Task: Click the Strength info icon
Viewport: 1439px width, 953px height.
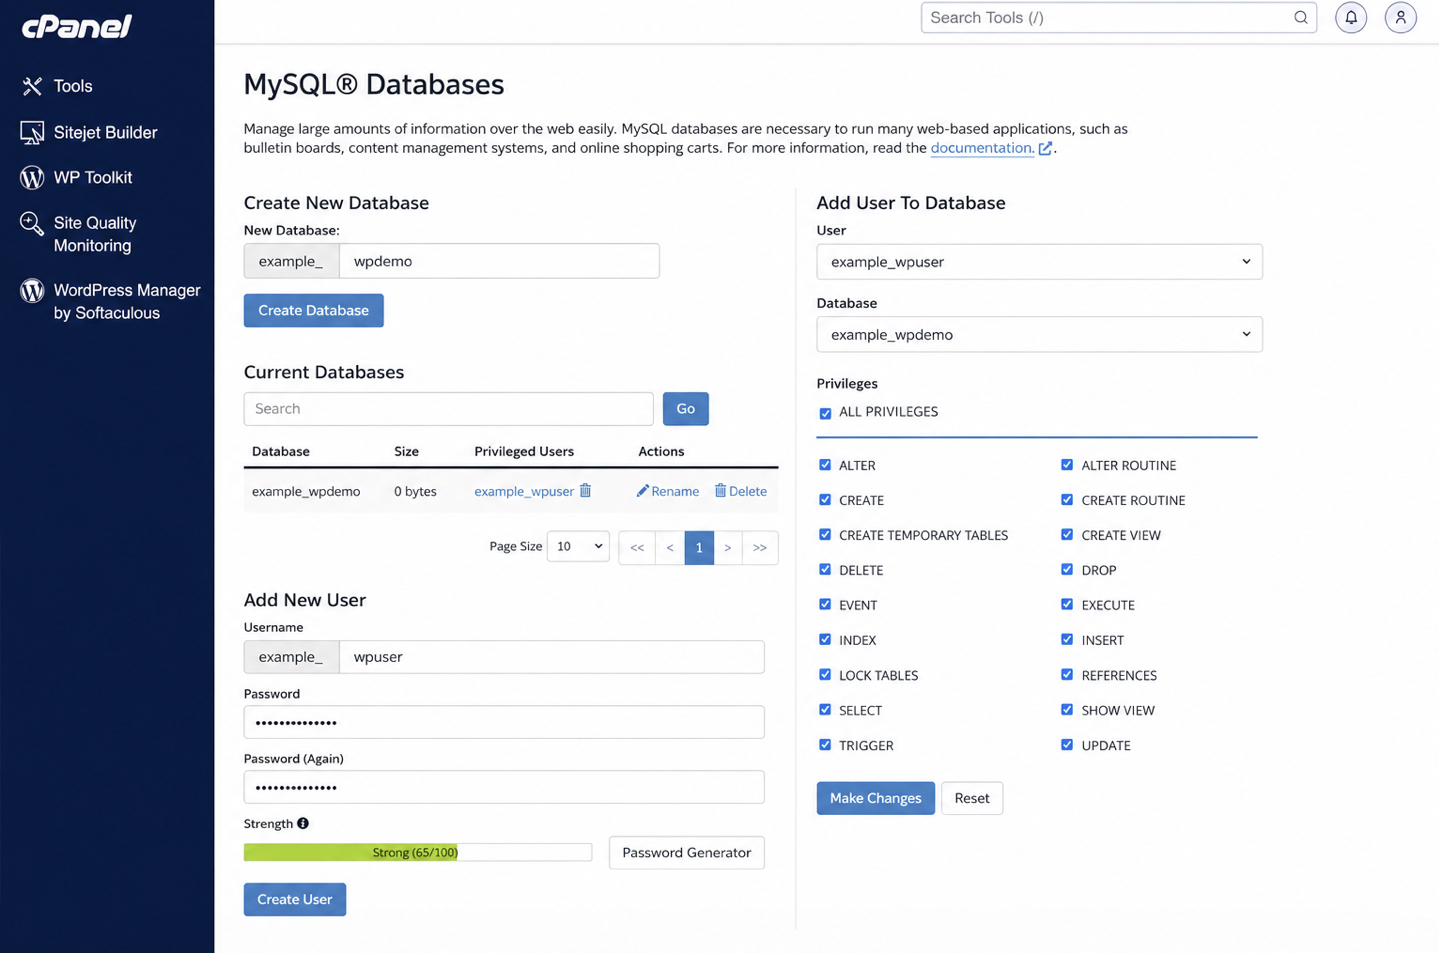Action: (x=303, y=823)
